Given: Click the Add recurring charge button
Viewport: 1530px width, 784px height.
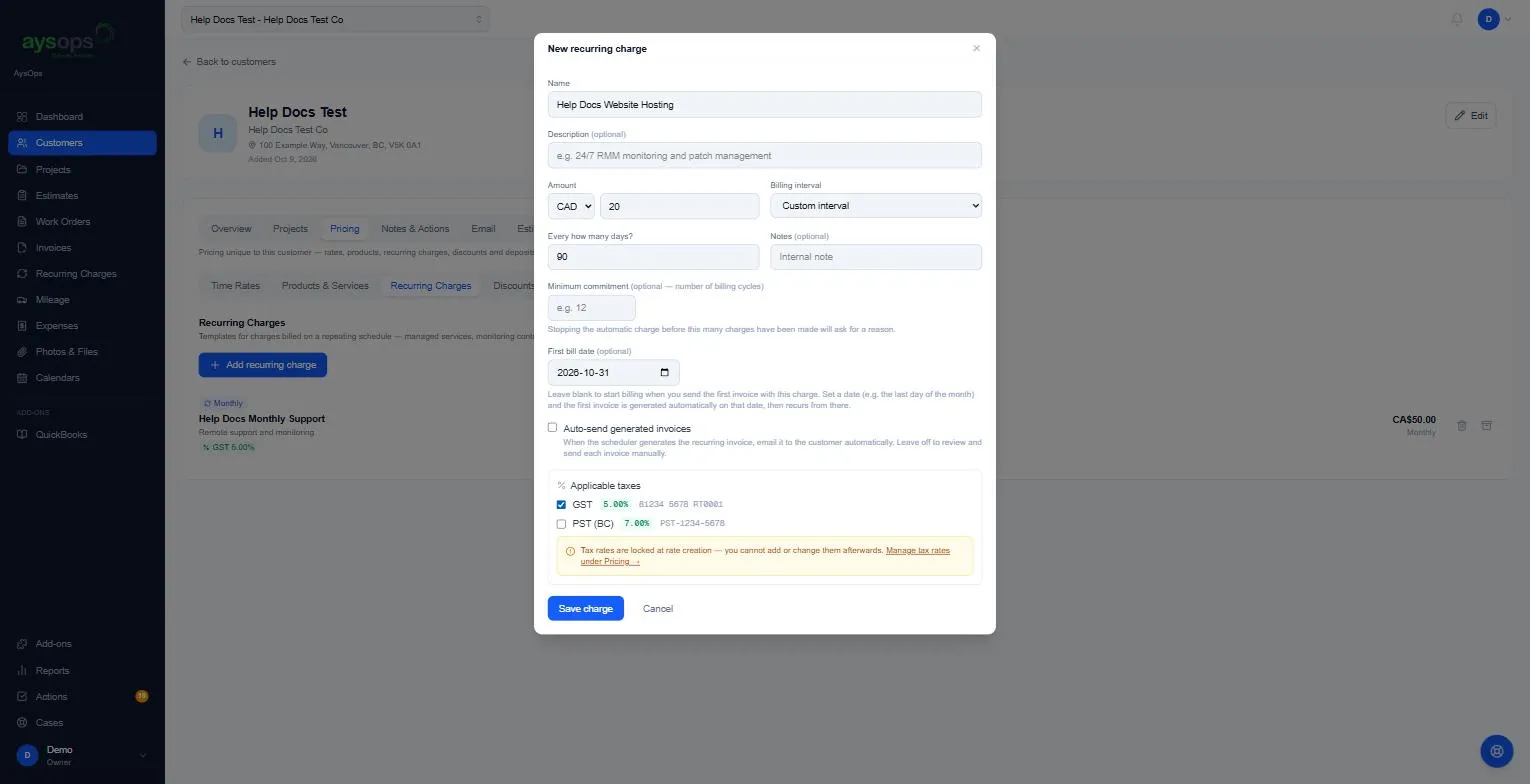Looking at the screenshot, I should pos(263,365).
